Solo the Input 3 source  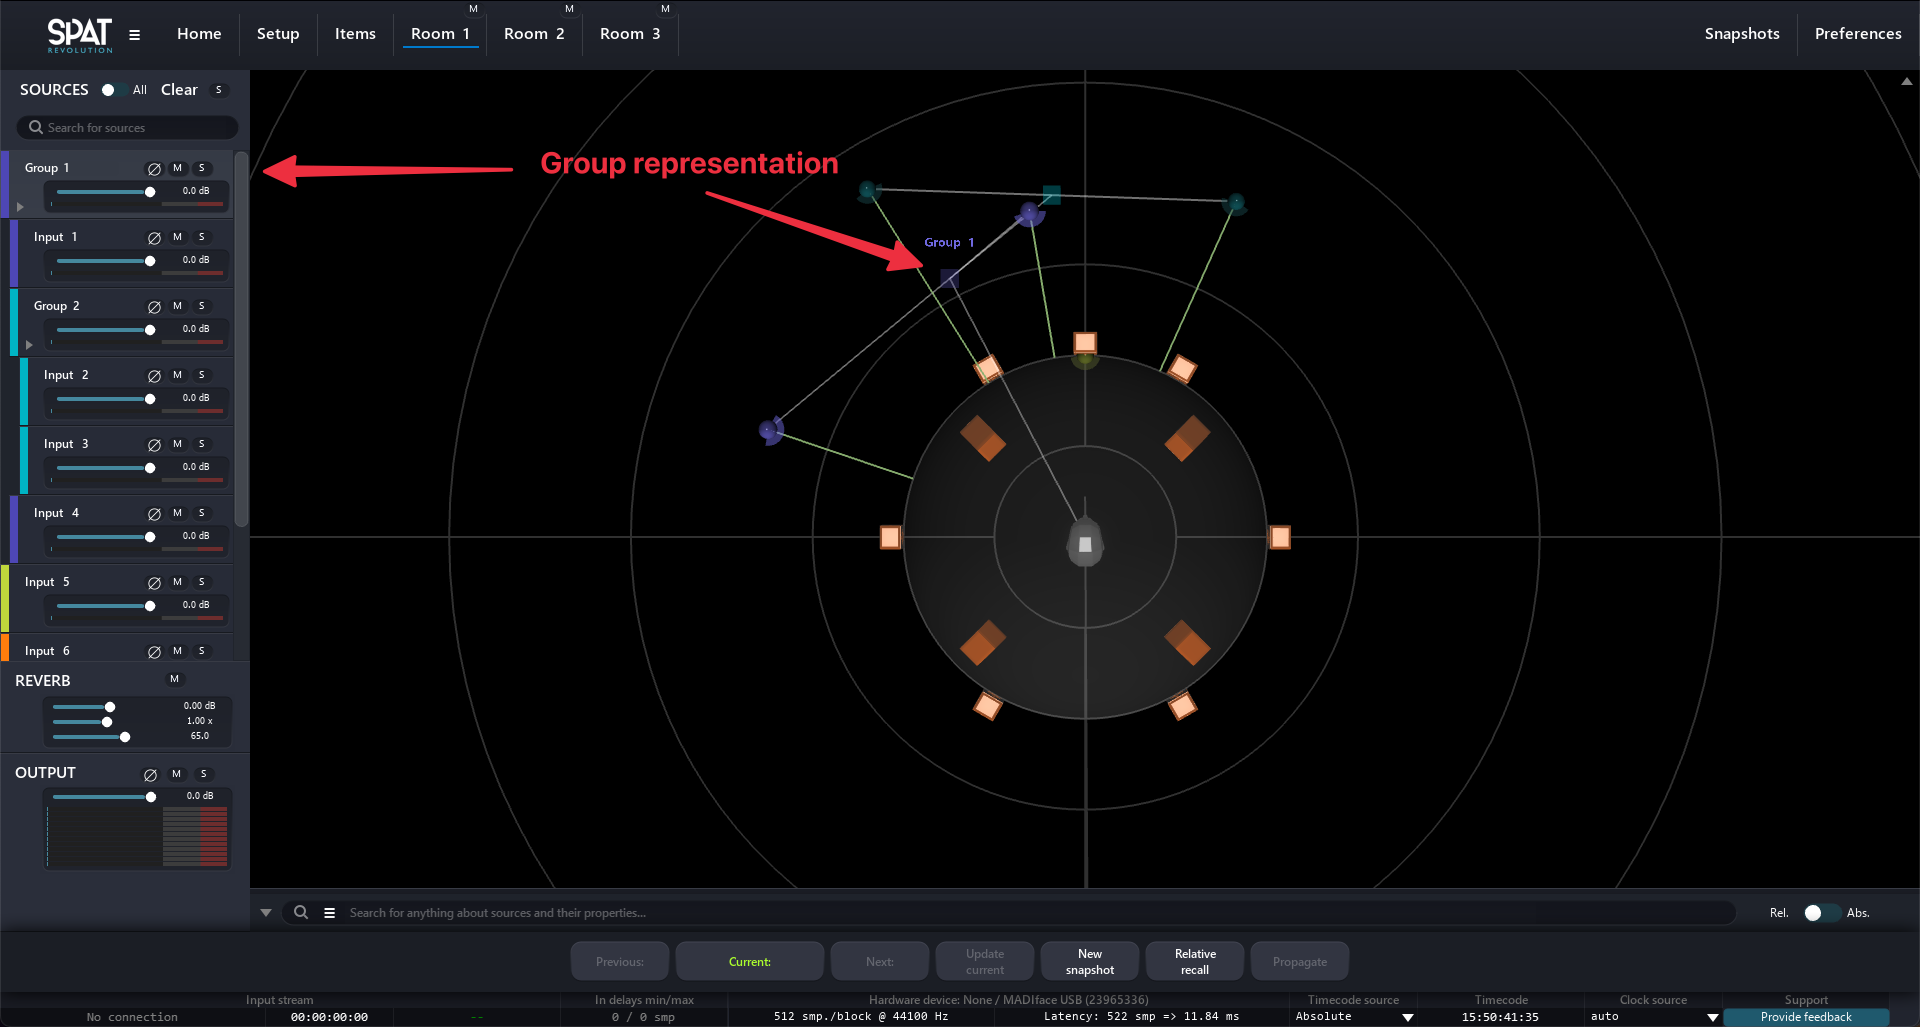pyautogui.click(x=201, y=444)
